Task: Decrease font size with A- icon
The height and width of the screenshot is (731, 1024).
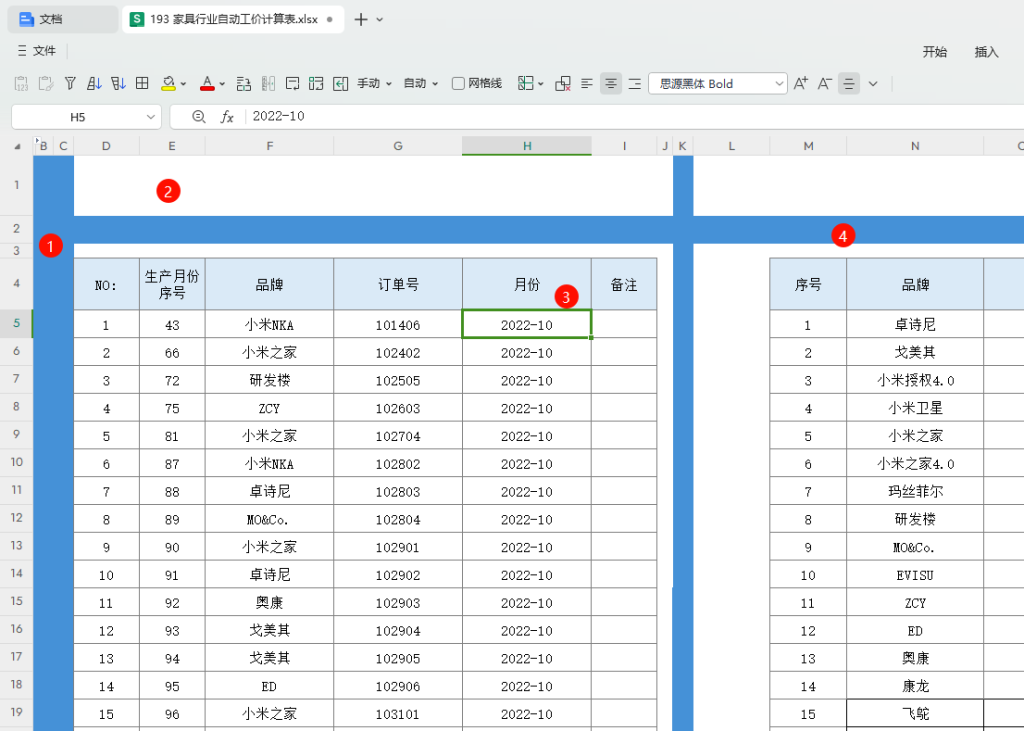Action: [x=825, y=84]
